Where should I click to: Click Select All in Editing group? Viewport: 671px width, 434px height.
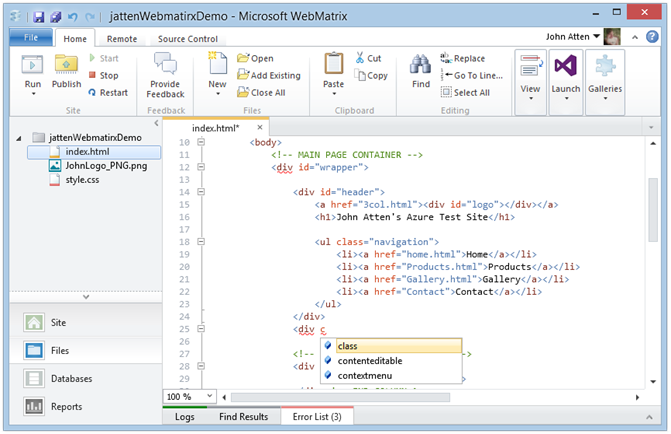point(466,92)
